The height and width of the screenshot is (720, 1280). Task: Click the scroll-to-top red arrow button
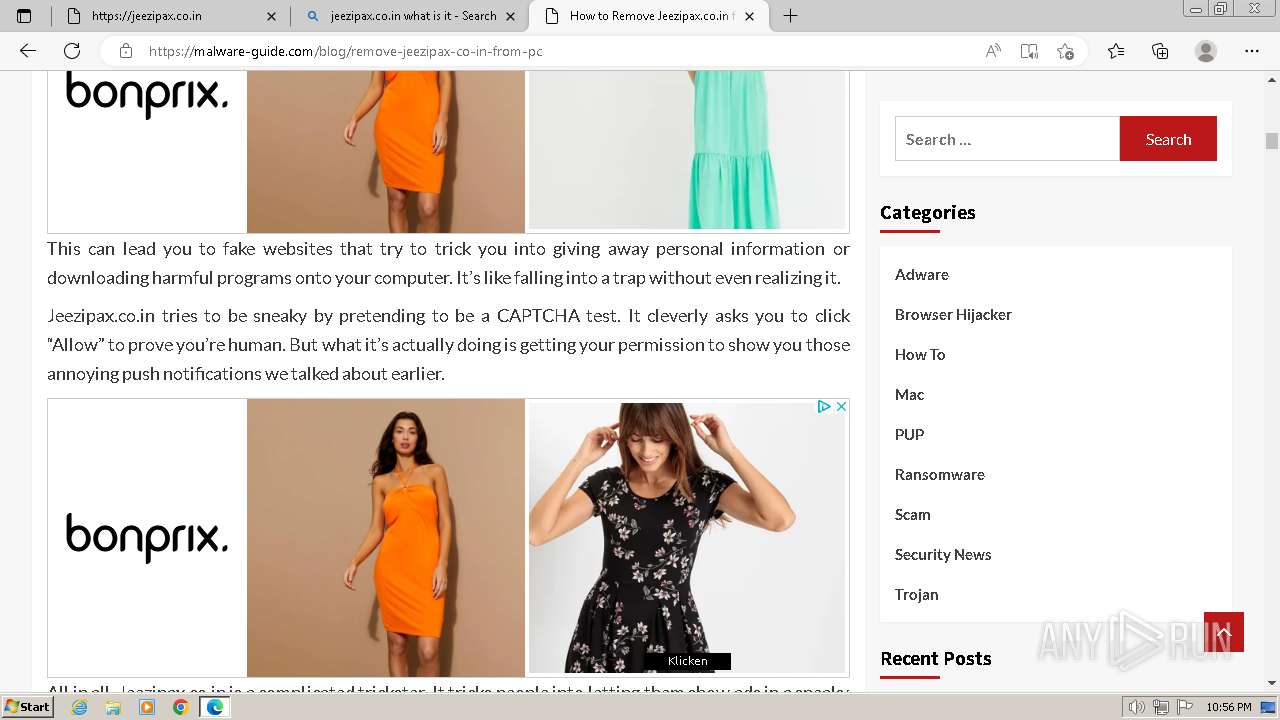click(x=1224, y=632)
